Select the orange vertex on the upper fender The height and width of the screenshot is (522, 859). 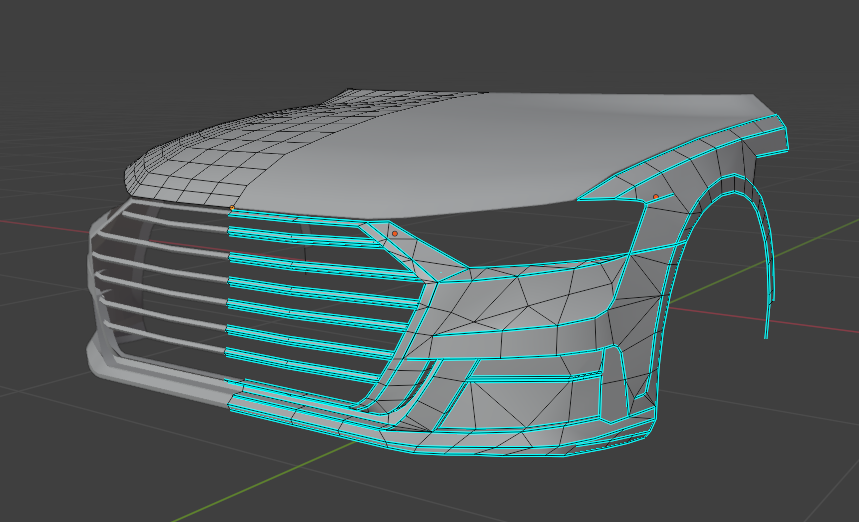point(656,197)
